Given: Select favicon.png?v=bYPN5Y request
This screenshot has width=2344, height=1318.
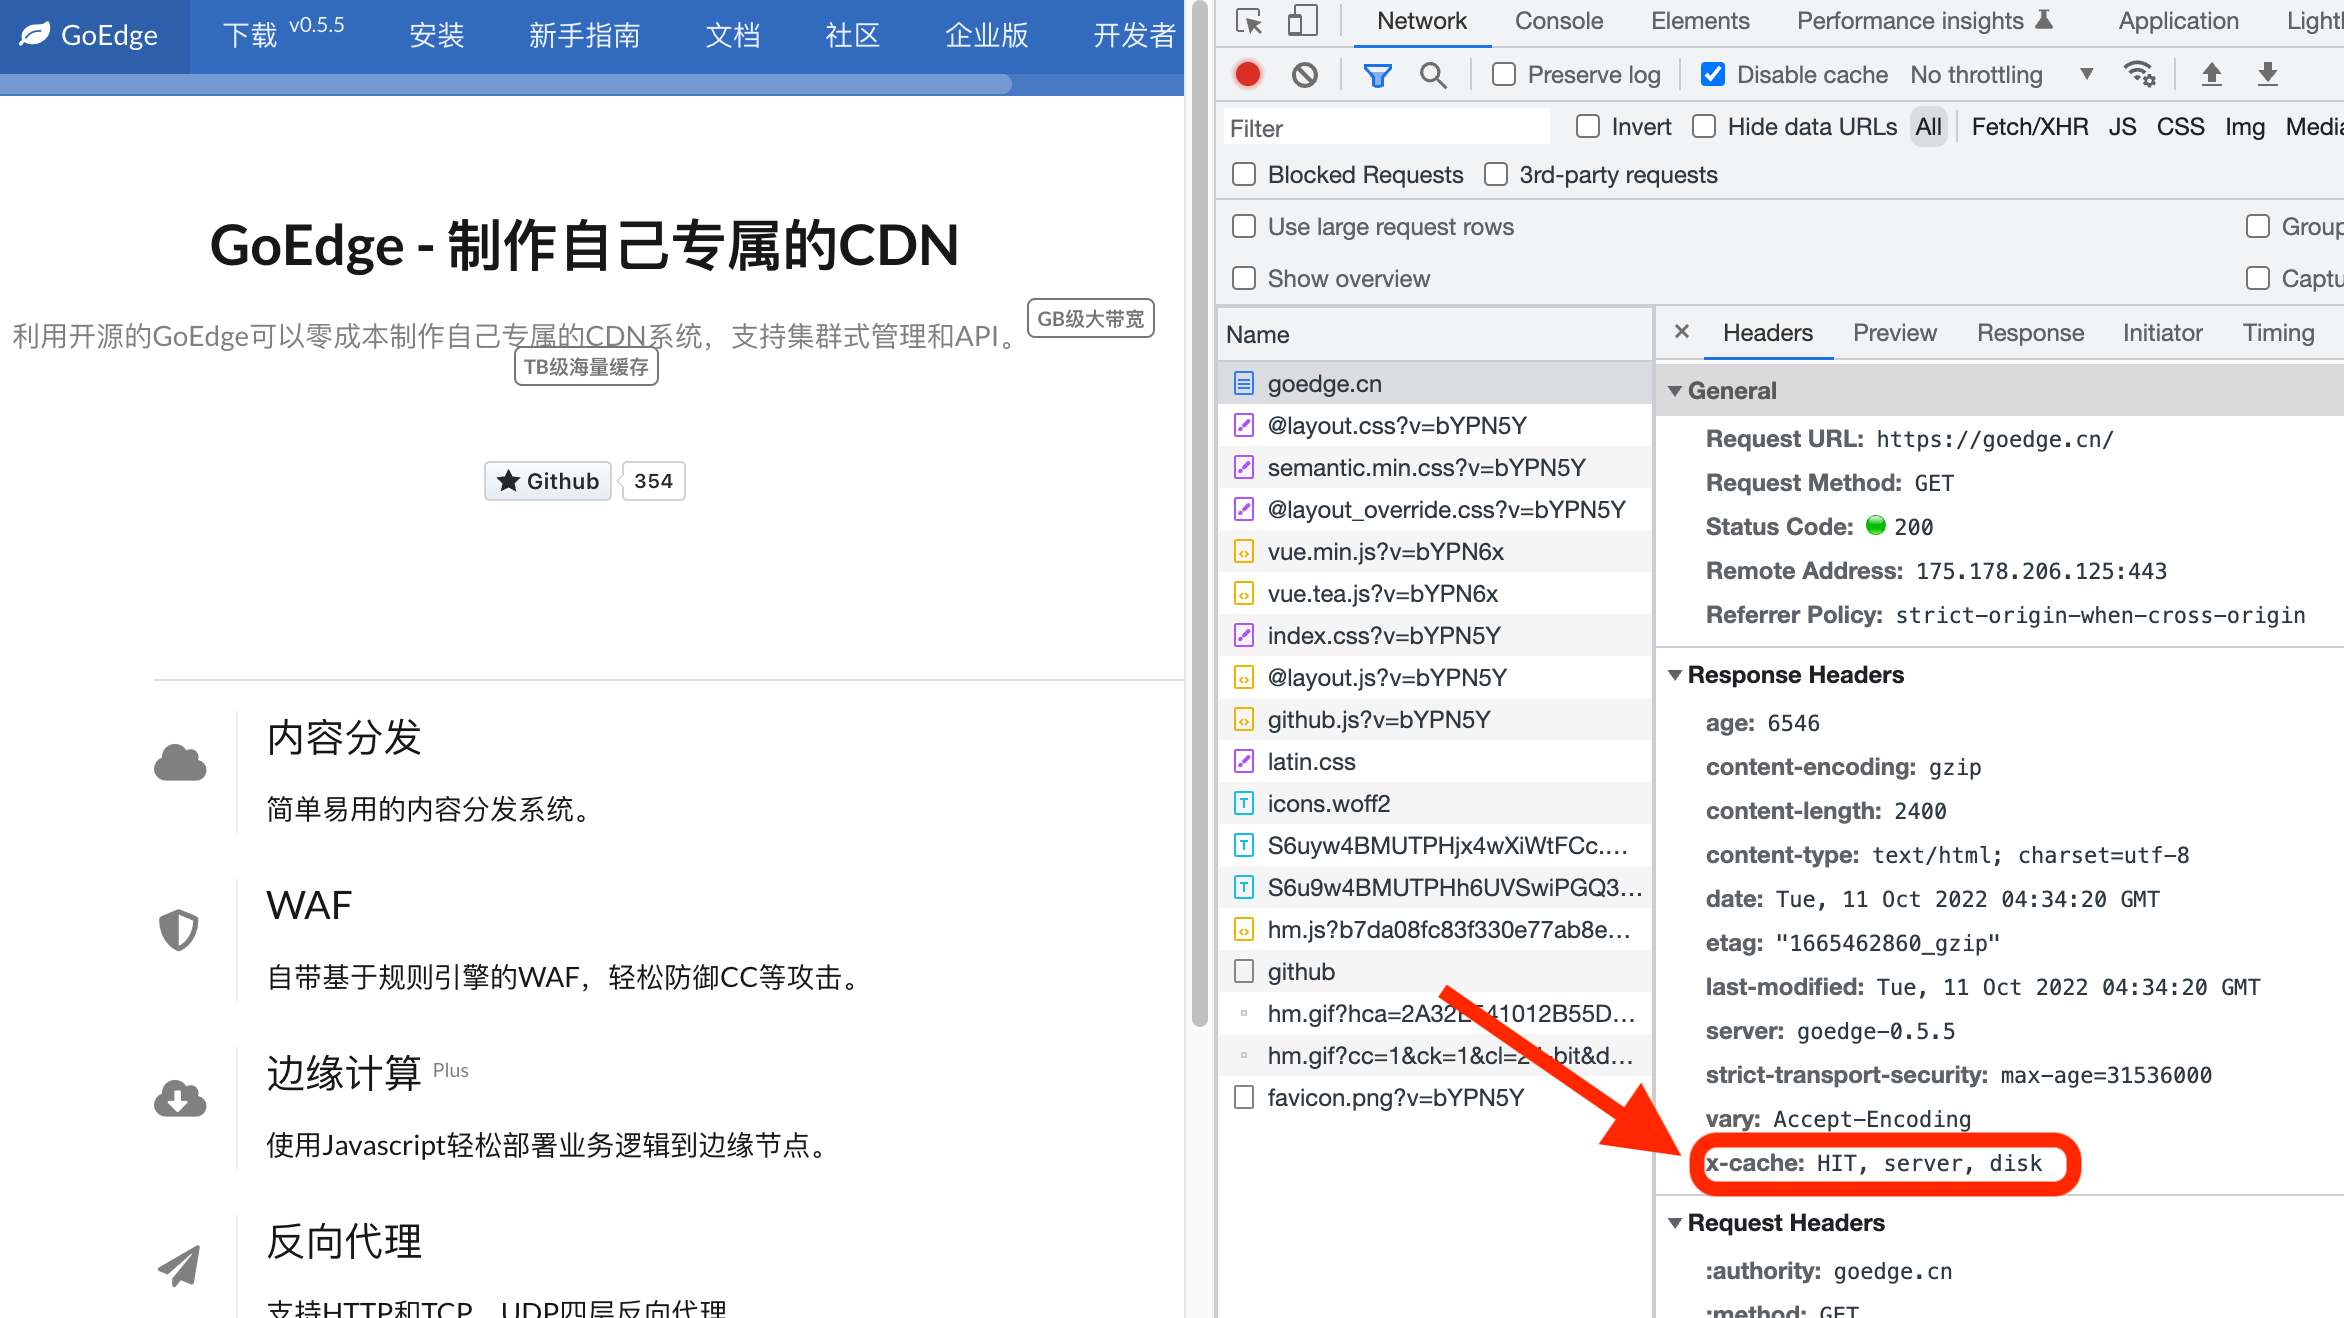Looking at the screenshot, I should [x=1434, y=1097].
